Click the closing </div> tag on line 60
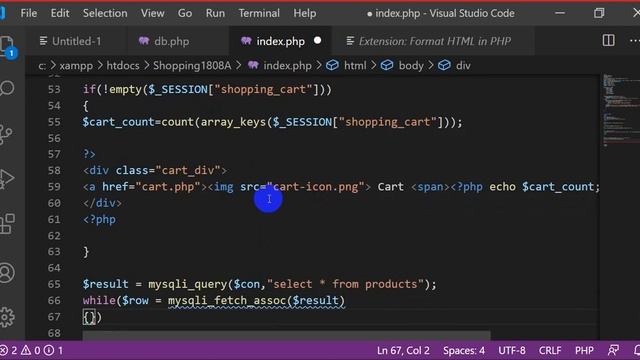The width and height of the screenshot is (640, 360). point(102,203)
